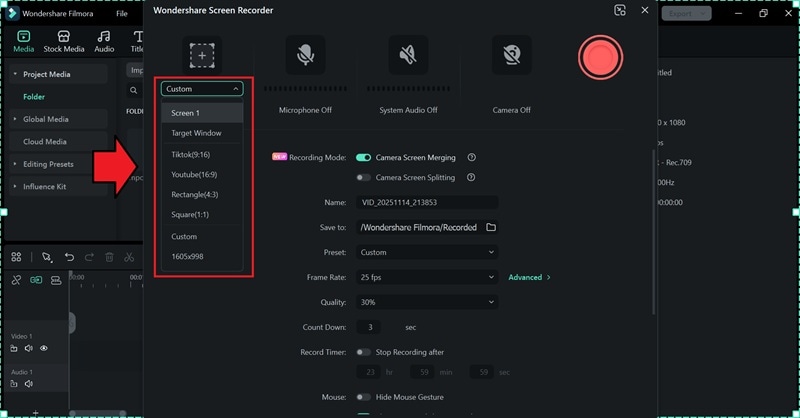
Task: Turn on system audio speaker icon
Action: (408, 55)
